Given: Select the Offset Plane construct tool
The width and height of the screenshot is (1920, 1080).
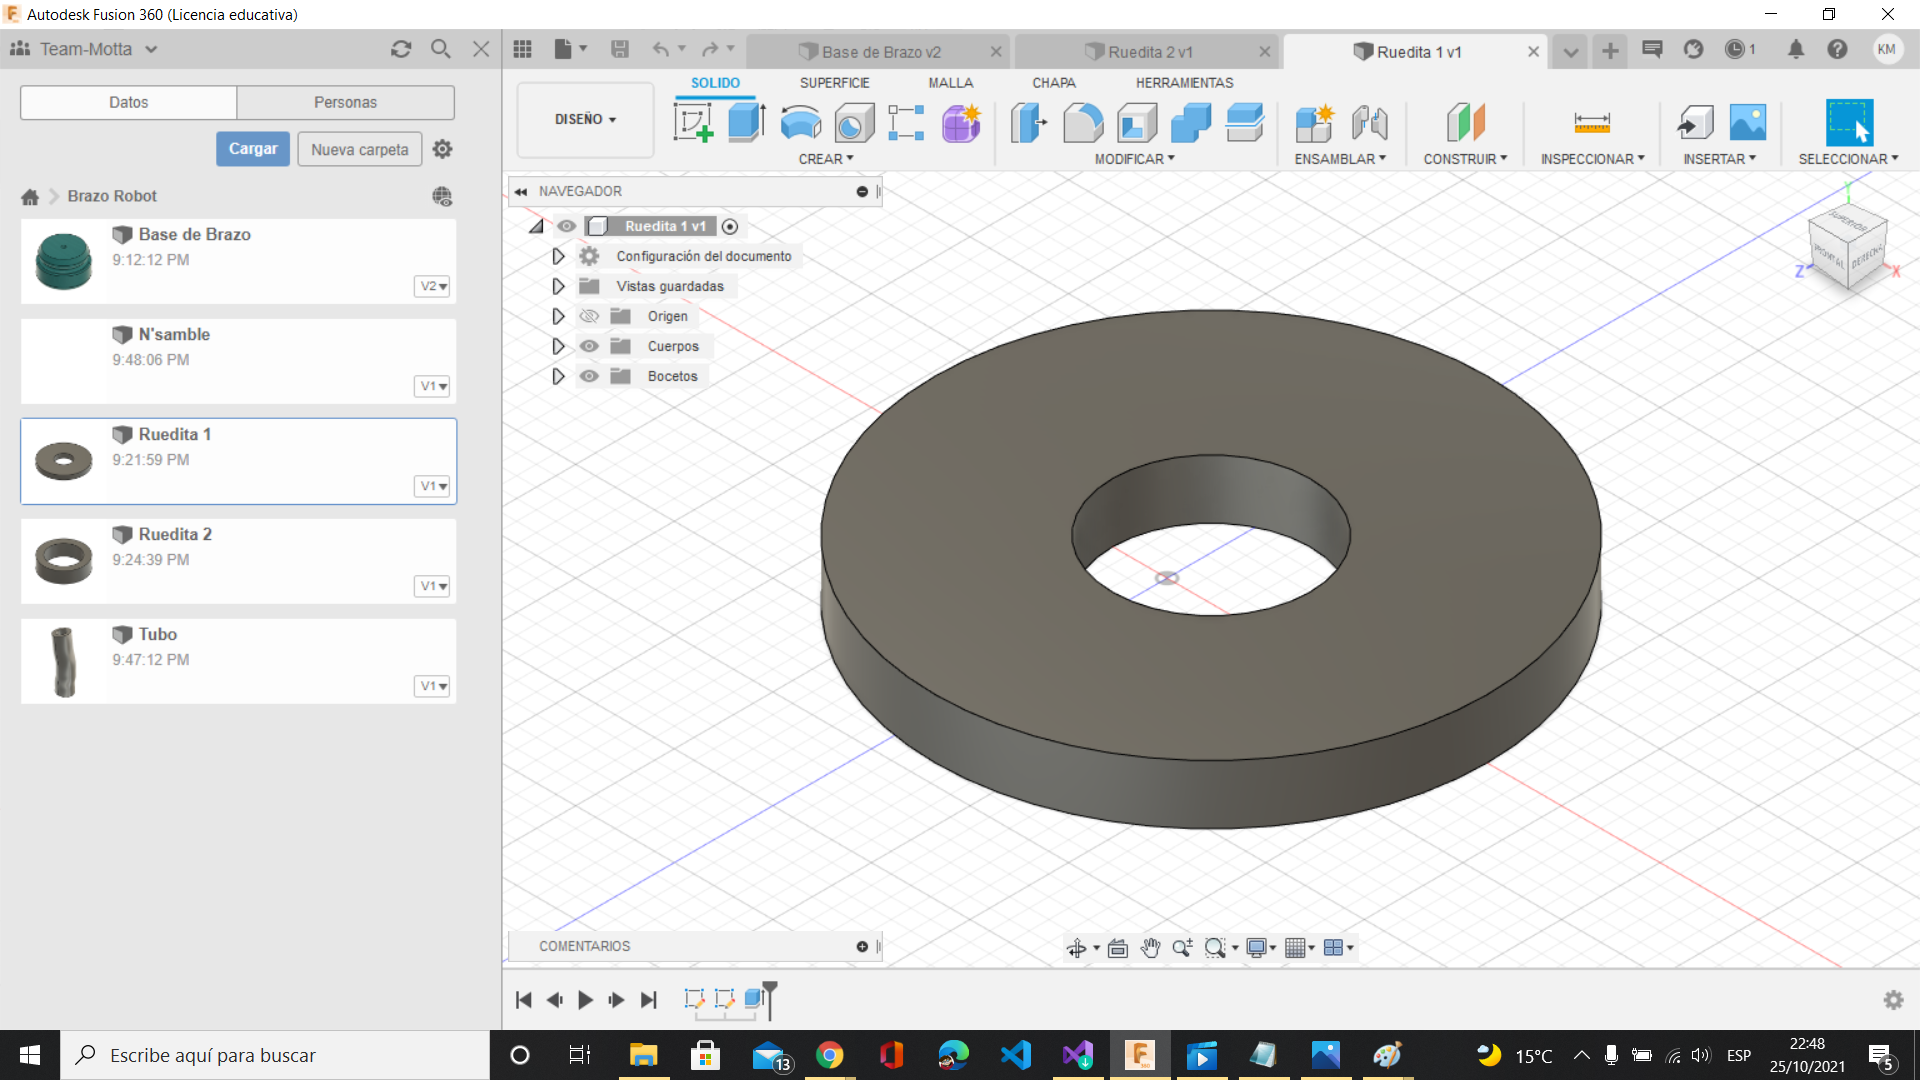Looking at the screenshot, I should (1465, 123).
